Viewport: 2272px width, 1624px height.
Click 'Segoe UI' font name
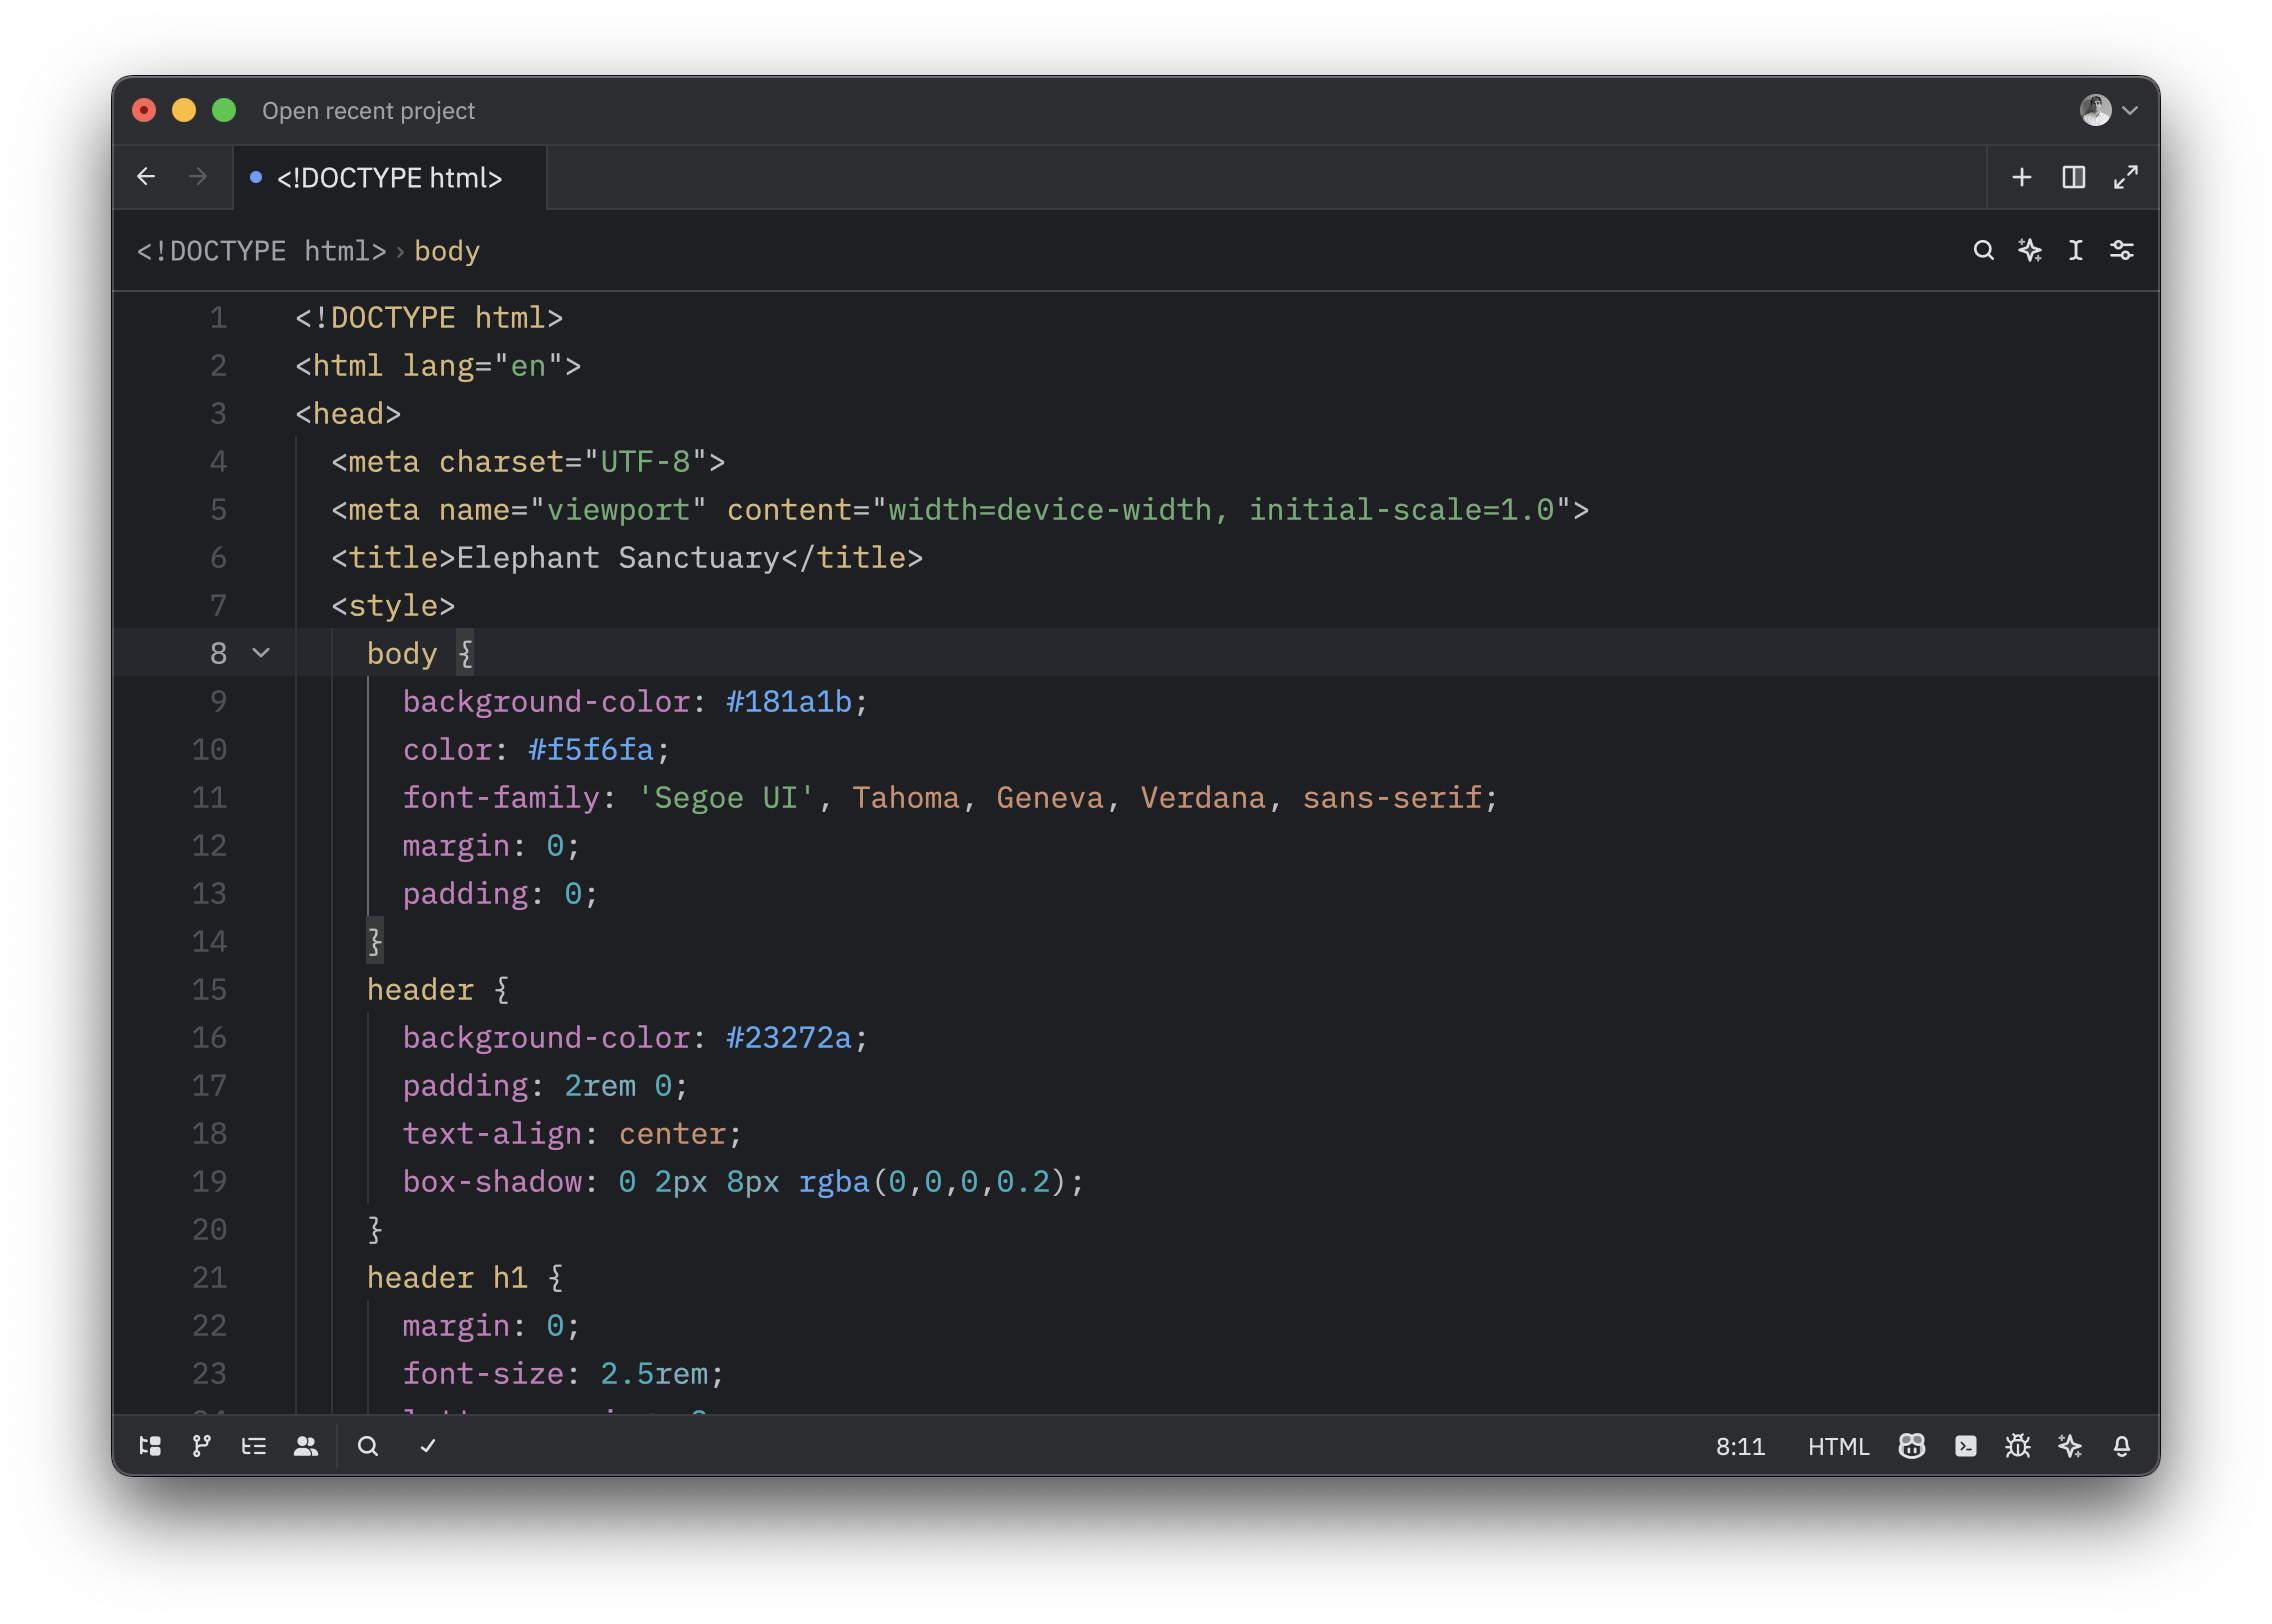coord(726,798)
